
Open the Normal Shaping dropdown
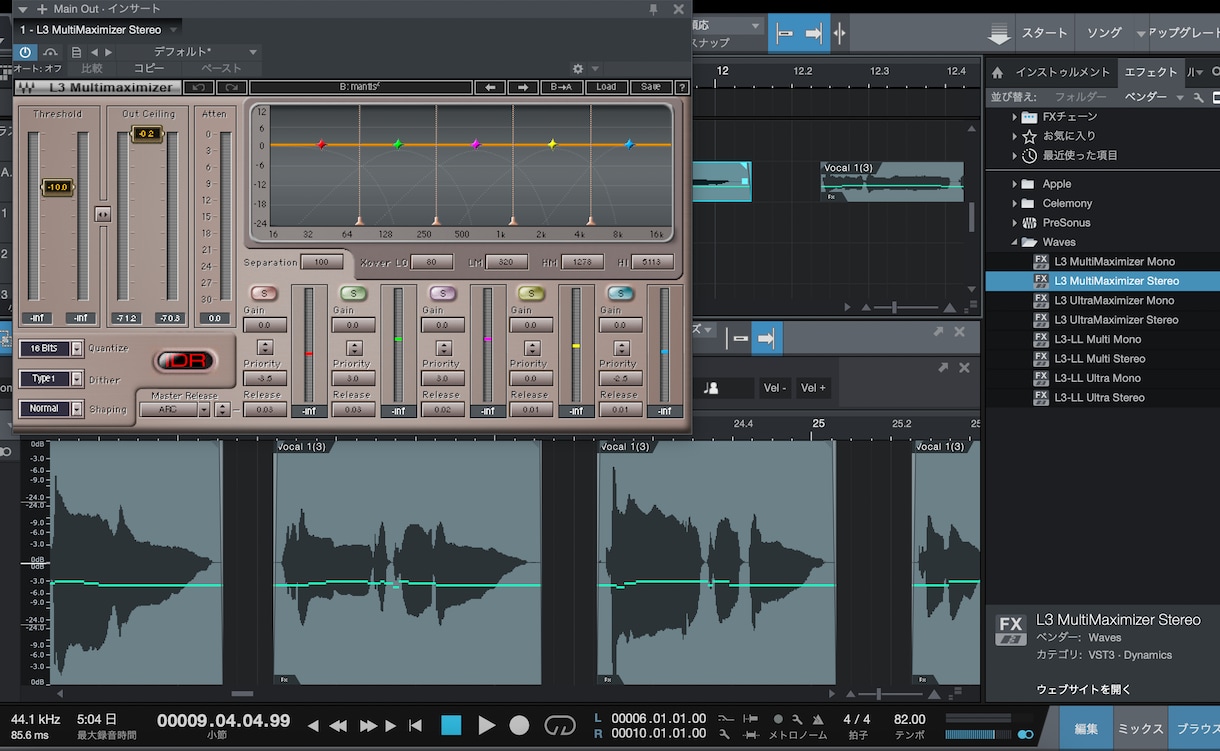click(x=50, y=408)
